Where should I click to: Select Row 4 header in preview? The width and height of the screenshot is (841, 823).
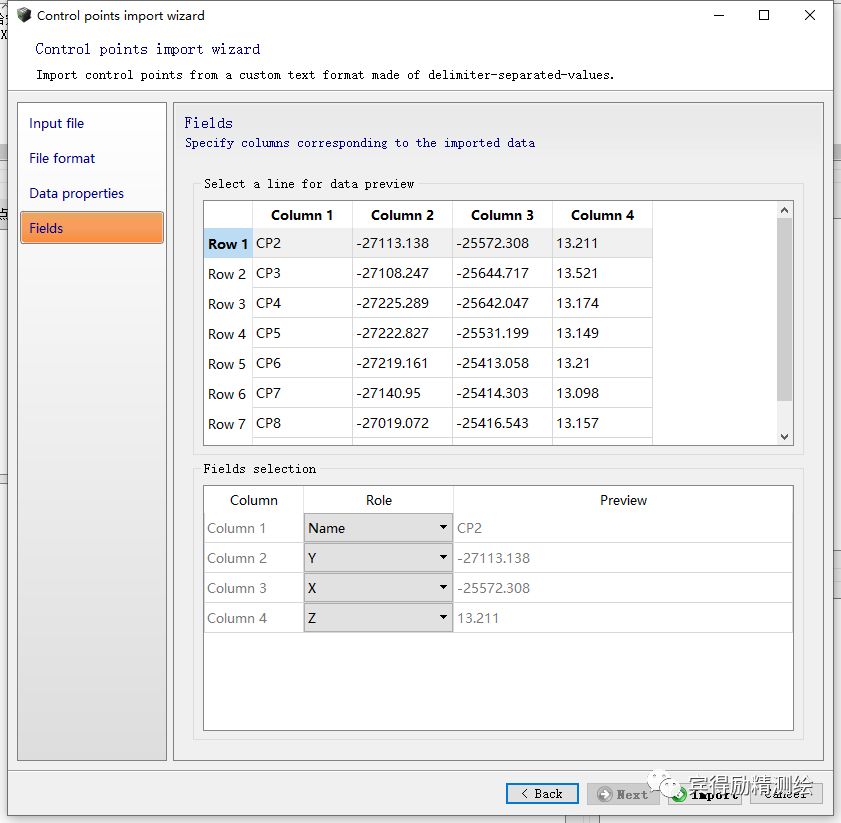(x=228, y=334)
